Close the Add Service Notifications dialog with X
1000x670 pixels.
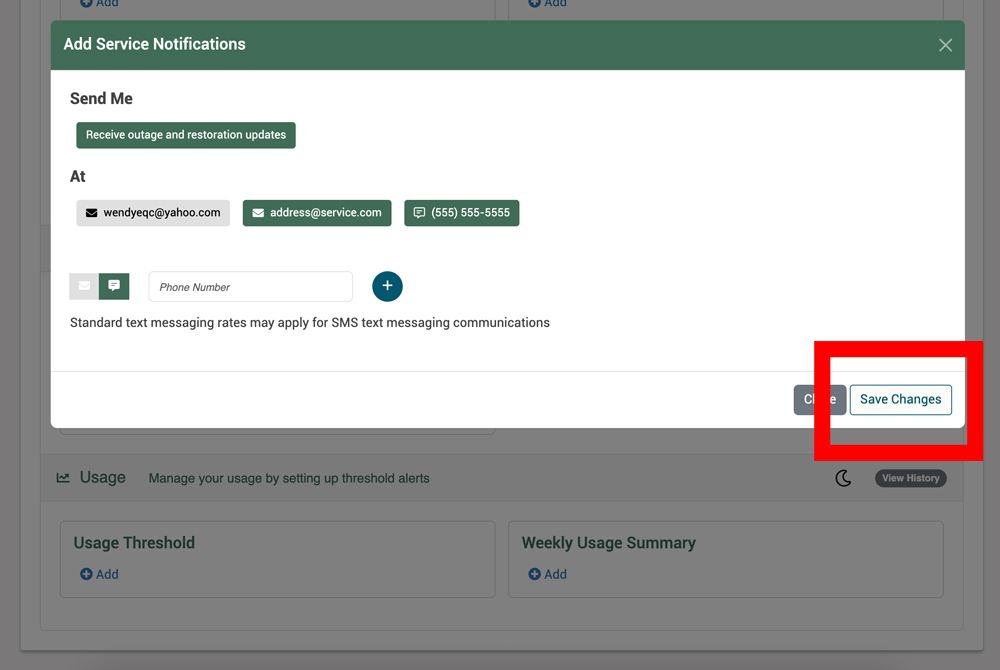point(945,45)
